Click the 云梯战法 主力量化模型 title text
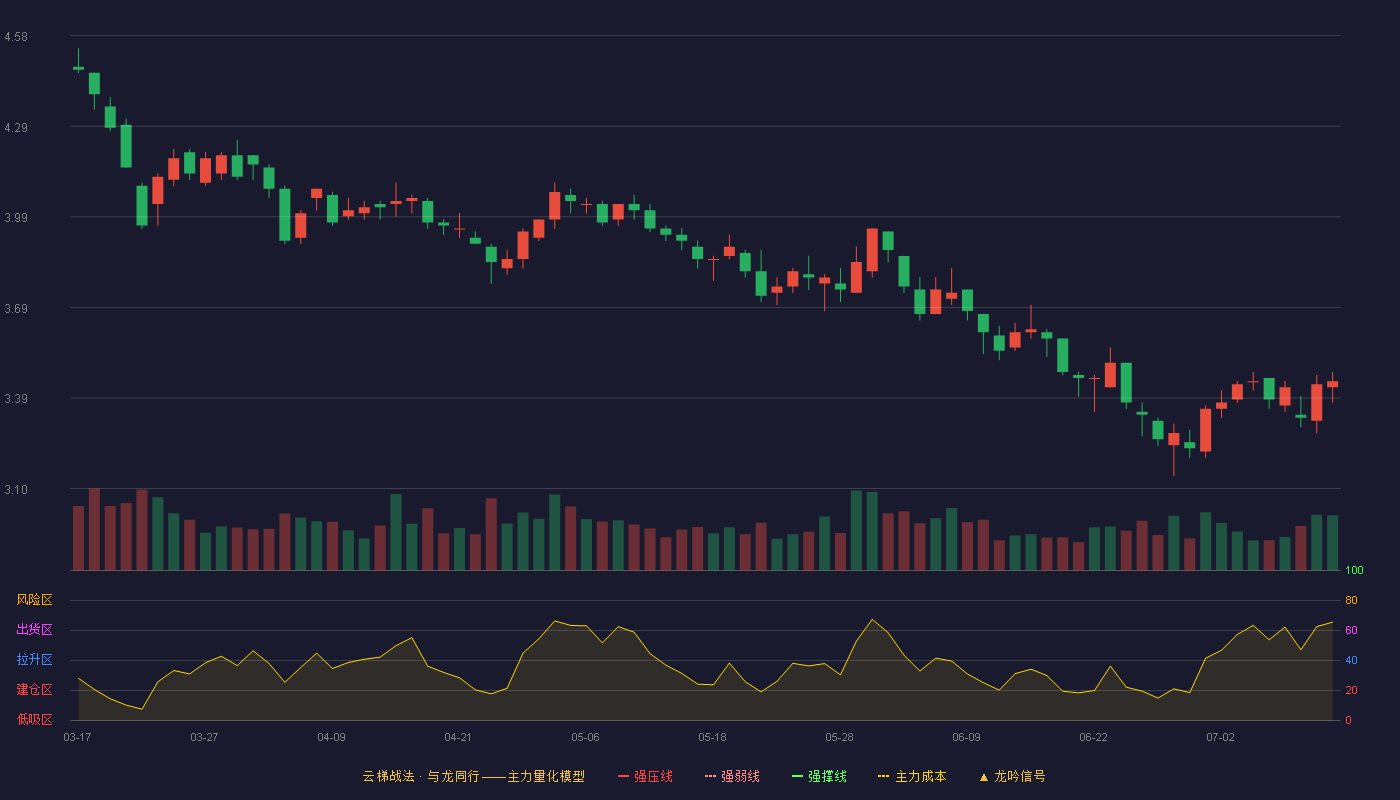Screen dimensions: 1400x800 [x=474, y=777]
